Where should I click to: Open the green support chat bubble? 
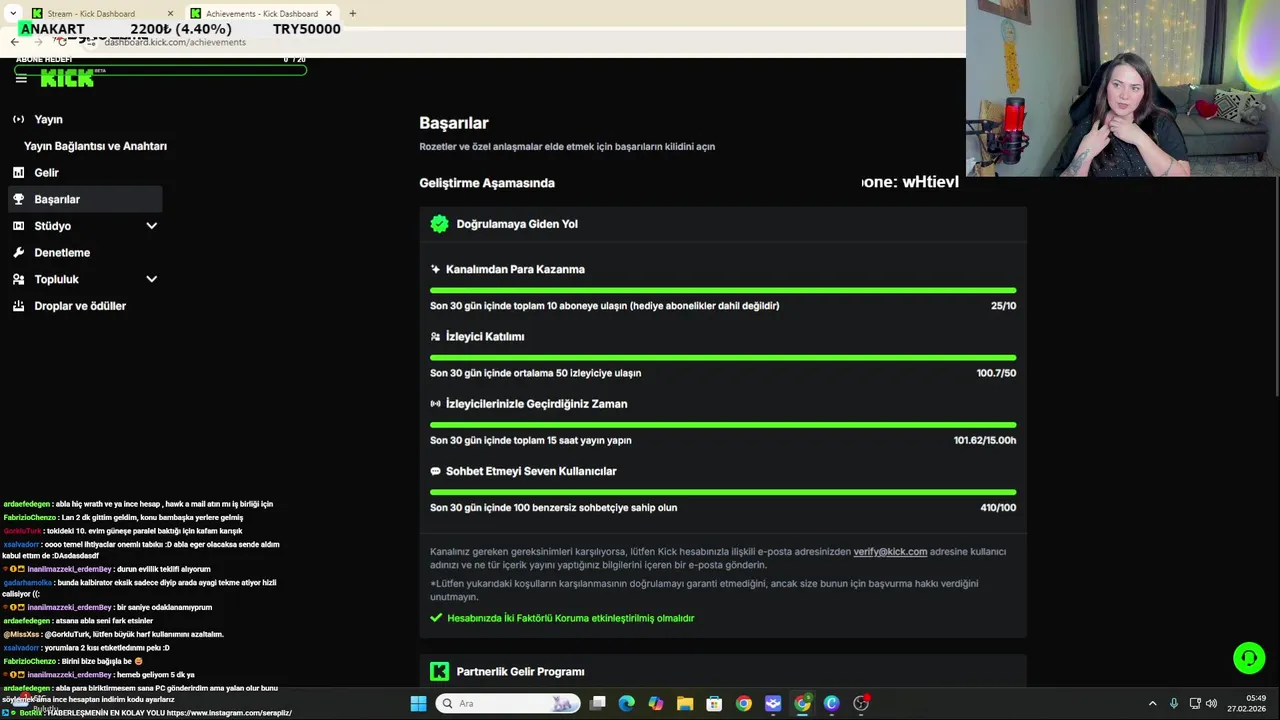point(1248,658)
